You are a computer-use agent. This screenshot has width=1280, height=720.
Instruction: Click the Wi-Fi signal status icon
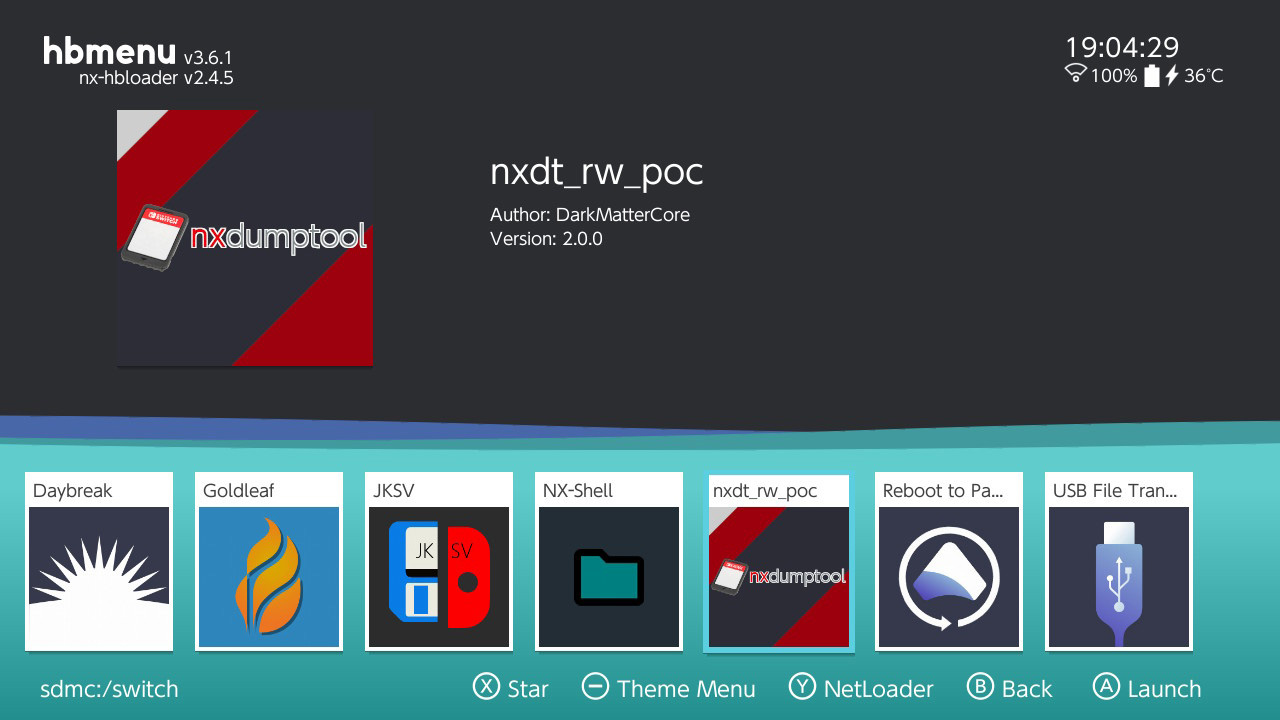[x=1076, y=74]
